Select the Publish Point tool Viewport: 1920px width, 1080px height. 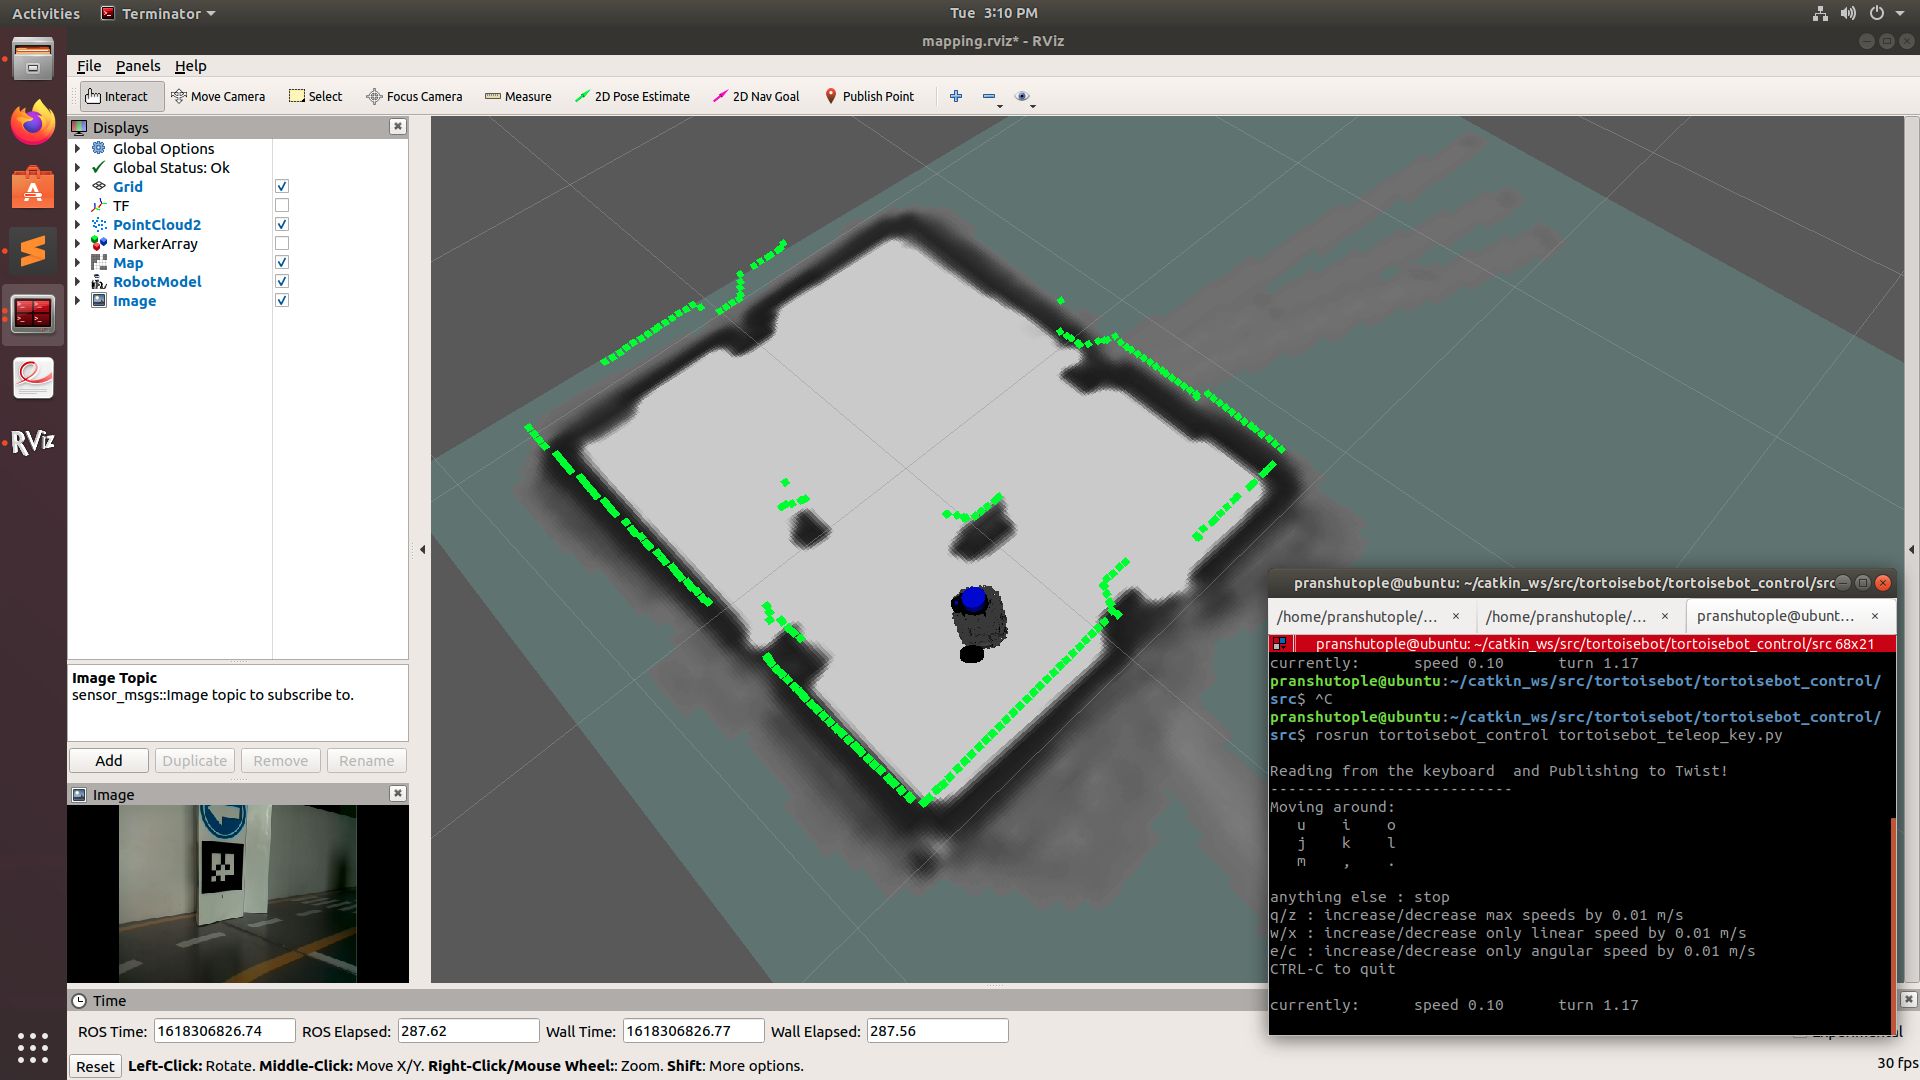tap(869, 96)
